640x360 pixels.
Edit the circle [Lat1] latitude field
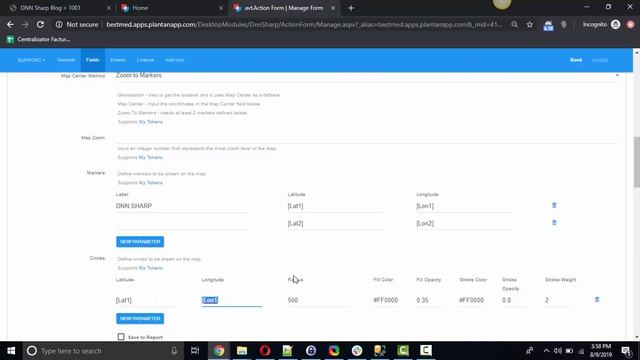(x=146, y=300)
